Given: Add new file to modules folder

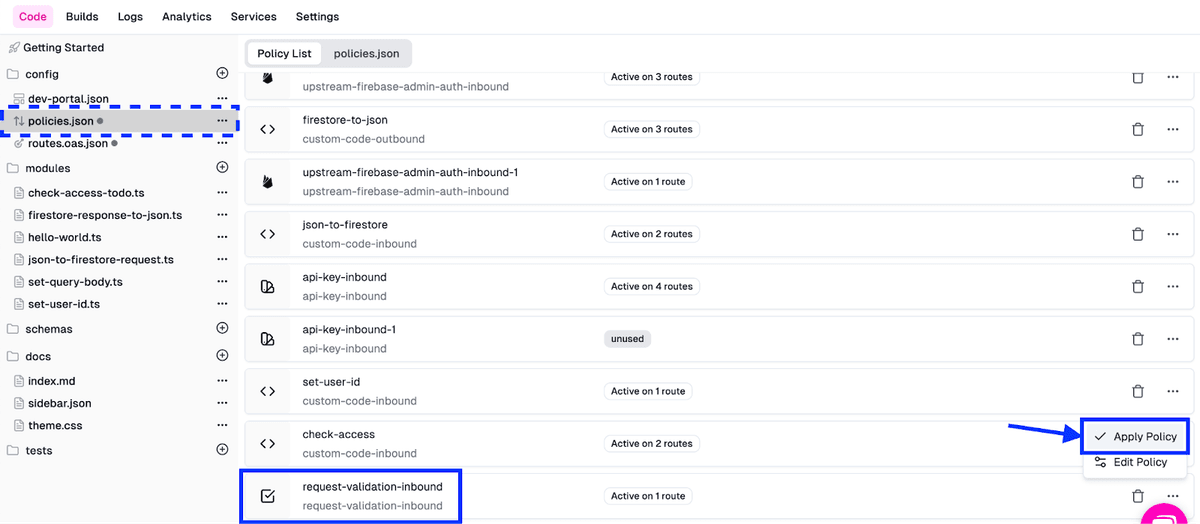Looking at the screenshot, I should [x=222, y=168].
